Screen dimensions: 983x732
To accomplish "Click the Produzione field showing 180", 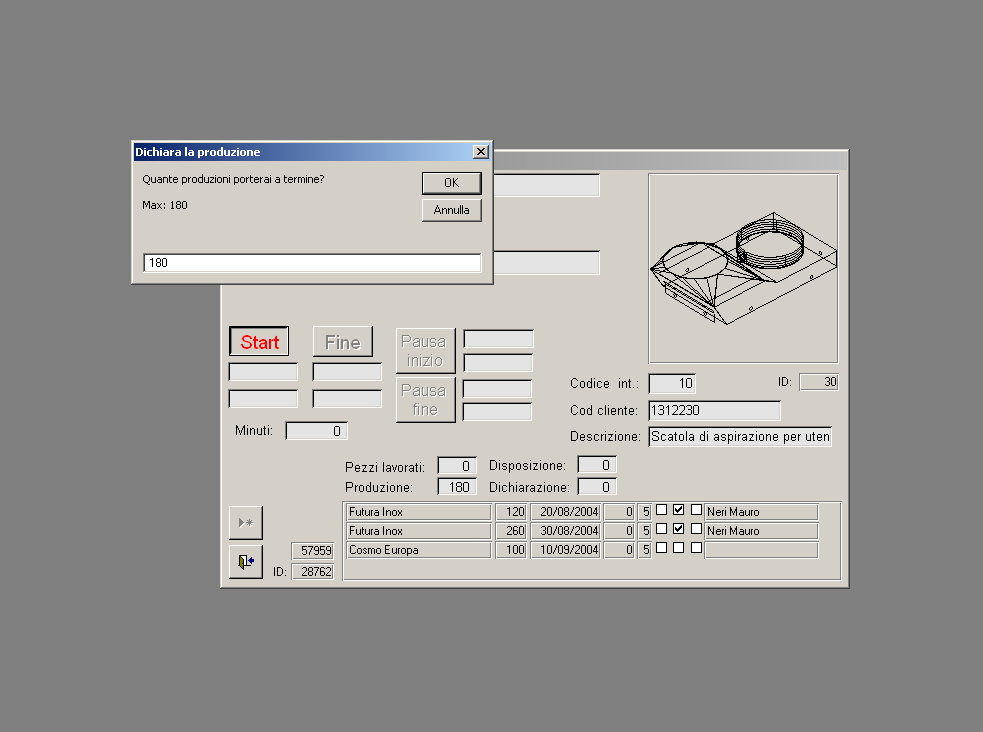I will pos(457,487).
